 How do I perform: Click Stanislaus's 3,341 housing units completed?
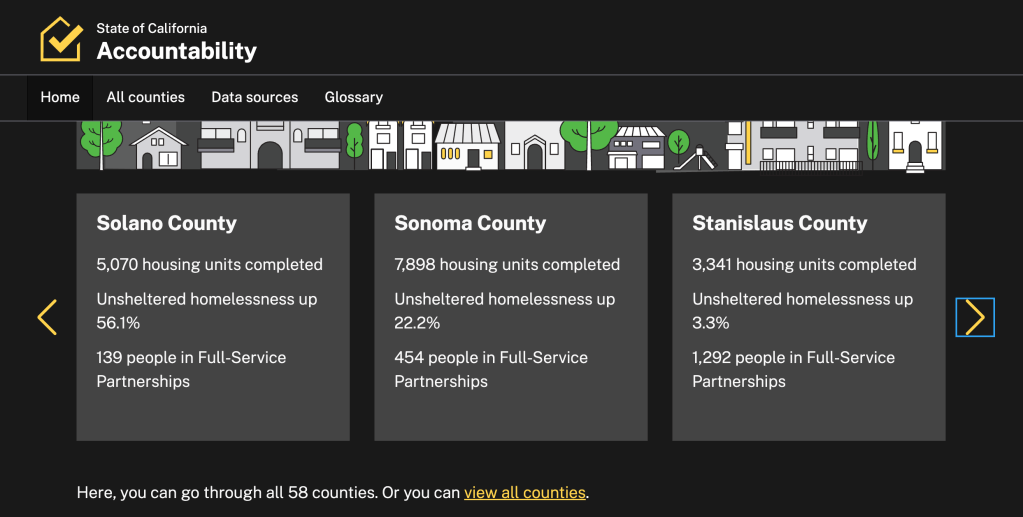(804, 265)
